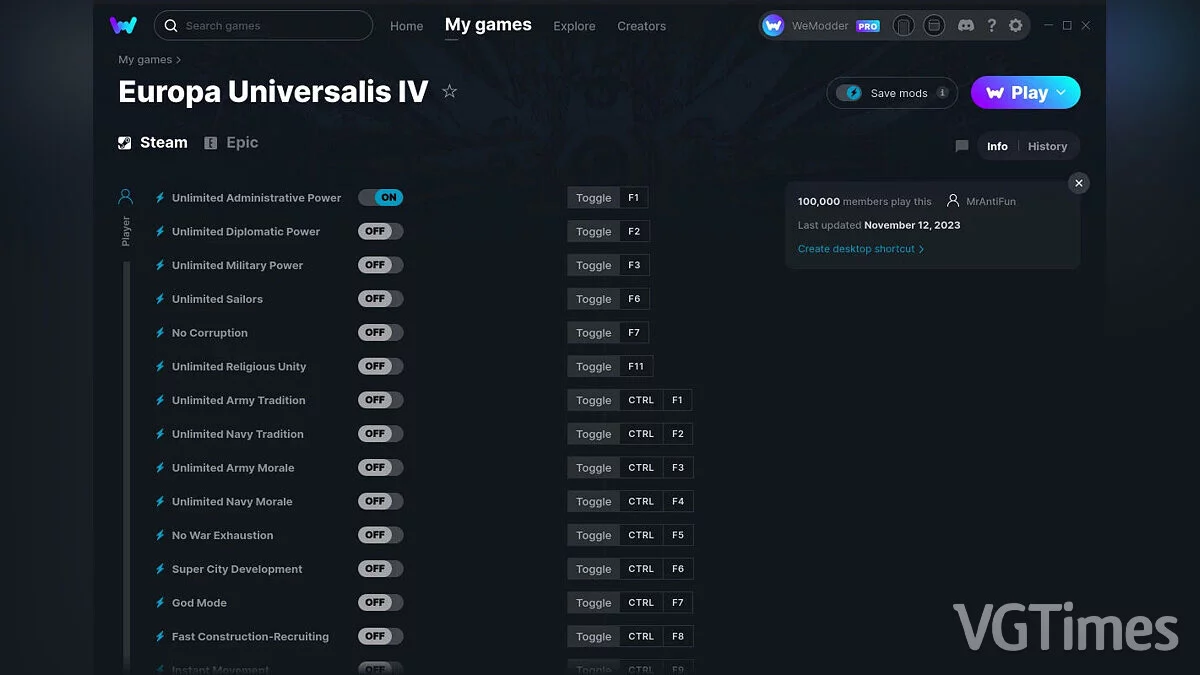1200x675 pixels.
Task: Turn off Unlimited Administrative Power
Action: point(383,197)
